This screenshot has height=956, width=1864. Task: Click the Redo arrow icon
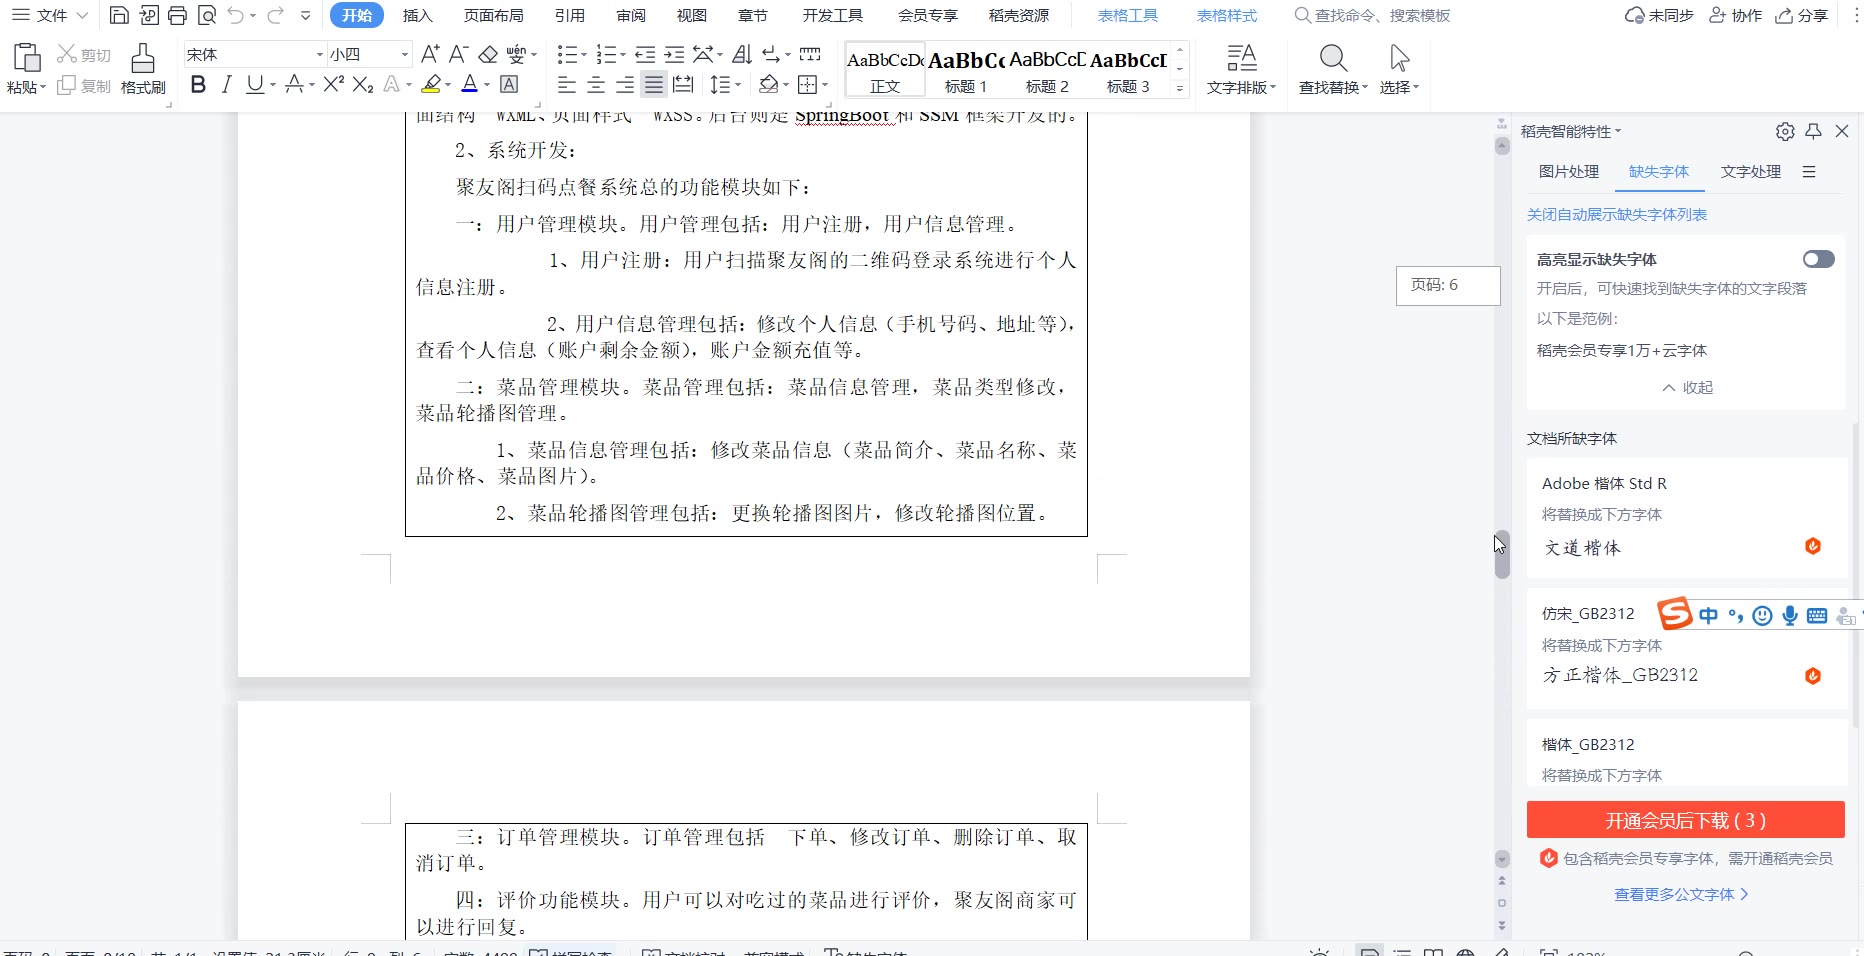pyautogui.click(x=275, y=15)
